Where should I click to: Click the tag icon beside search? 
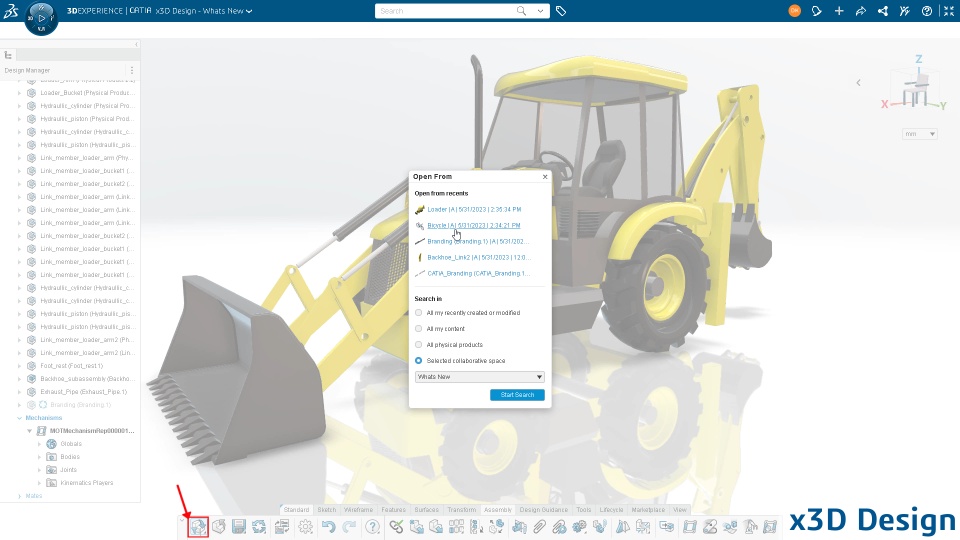point(561,11)
